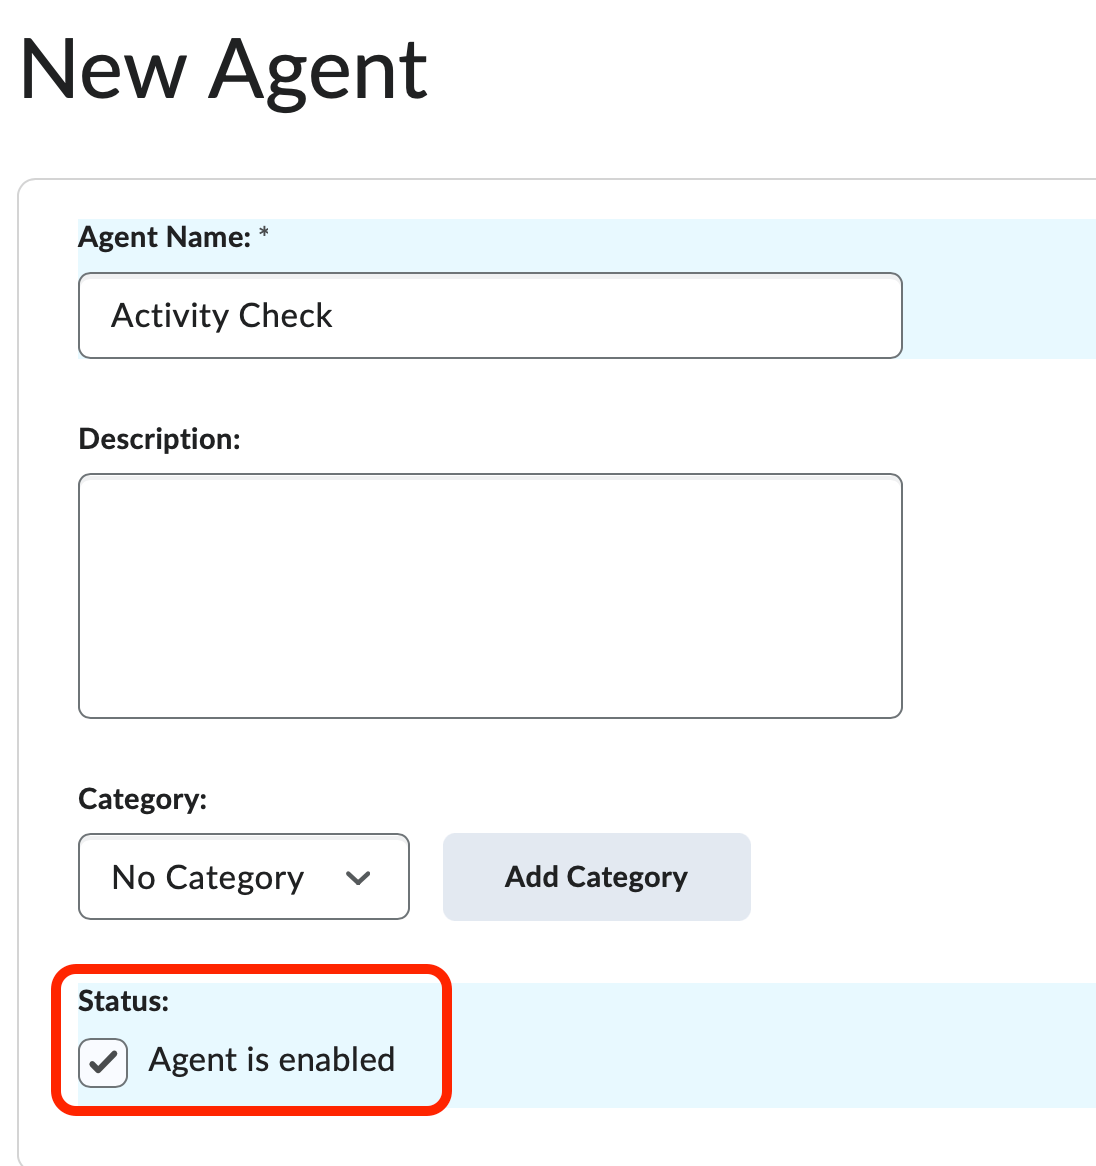Expand the Category selector chevron
The image size is (1096, 1166).
[358, 877]
